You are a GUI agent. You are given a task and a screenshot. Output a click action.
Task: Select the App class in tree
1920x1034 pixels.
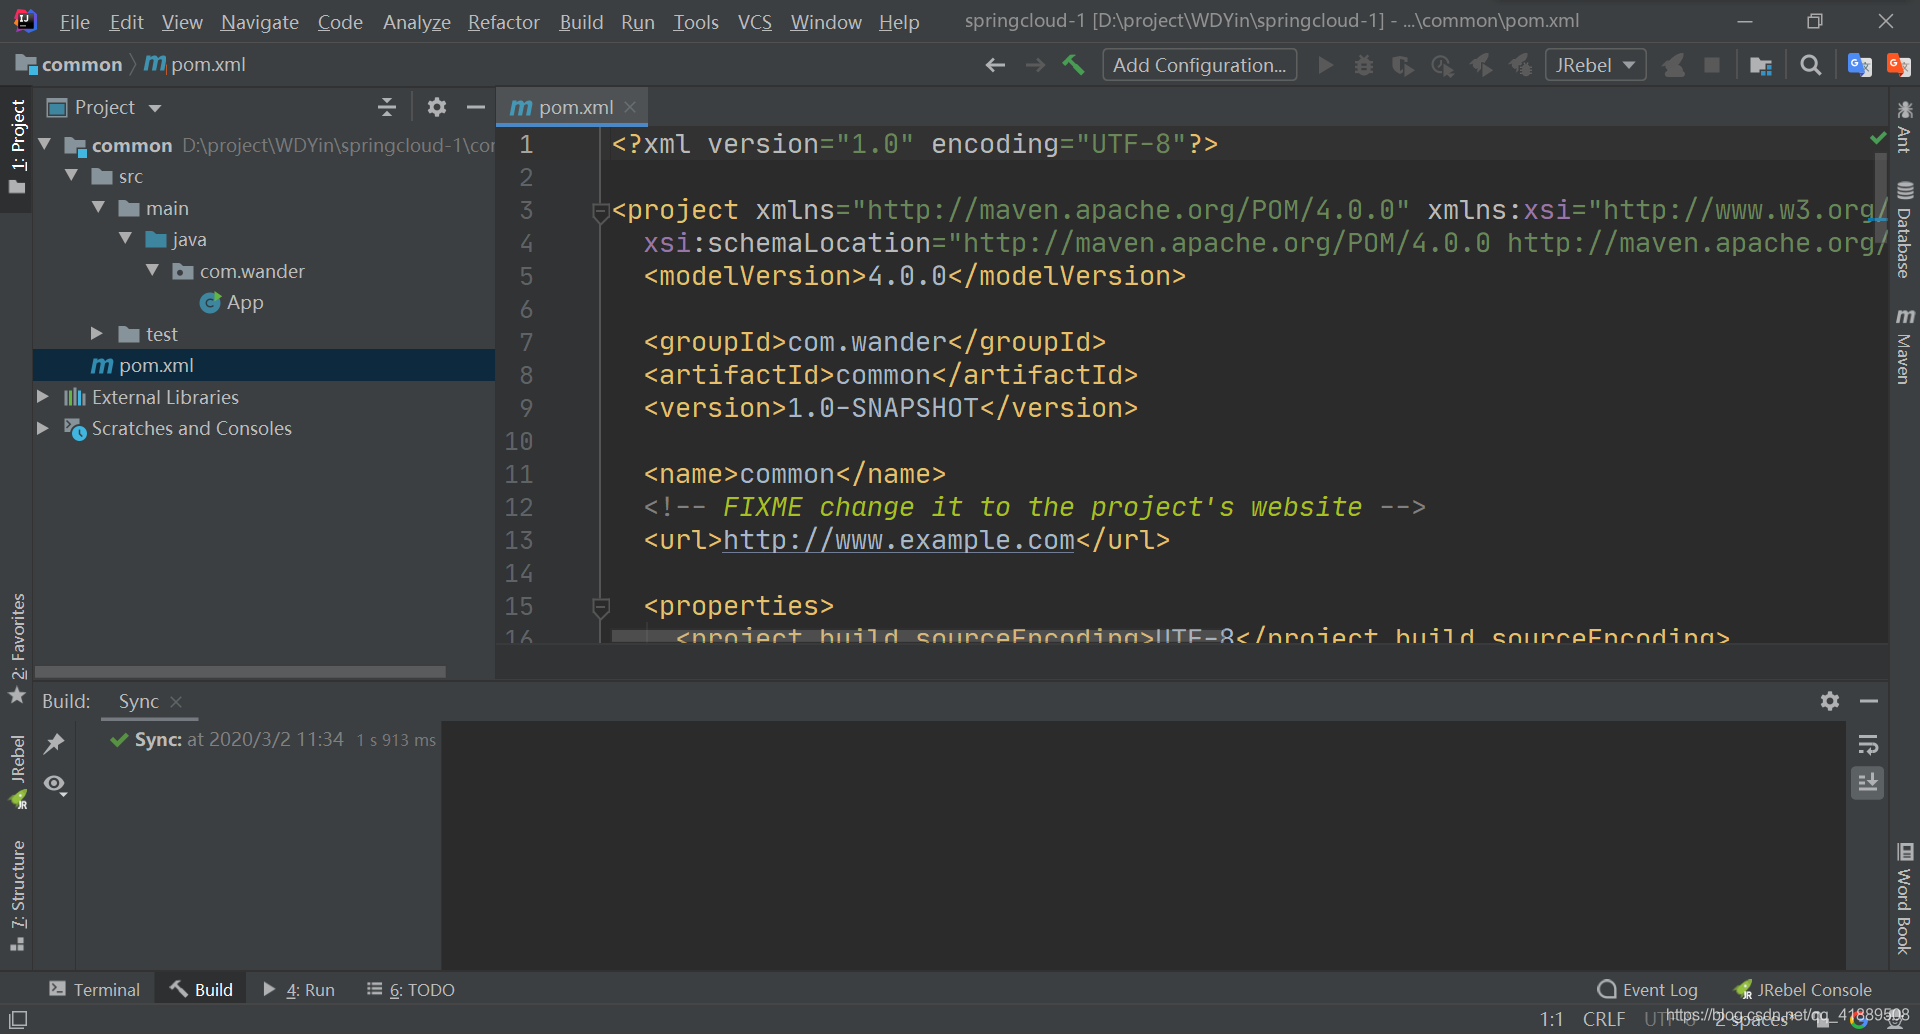pyautogui.click(x=232, y=302)
